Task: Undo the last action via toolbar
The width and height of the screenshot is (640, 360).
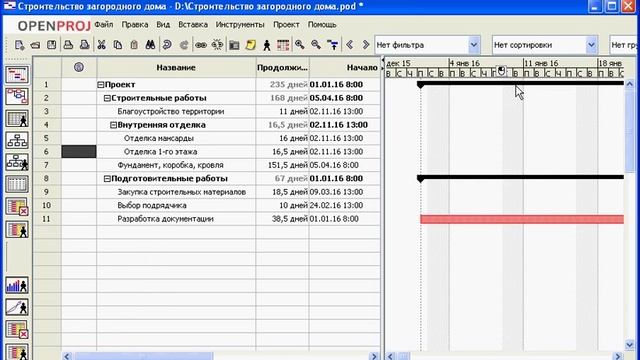Action: [167, 45]
